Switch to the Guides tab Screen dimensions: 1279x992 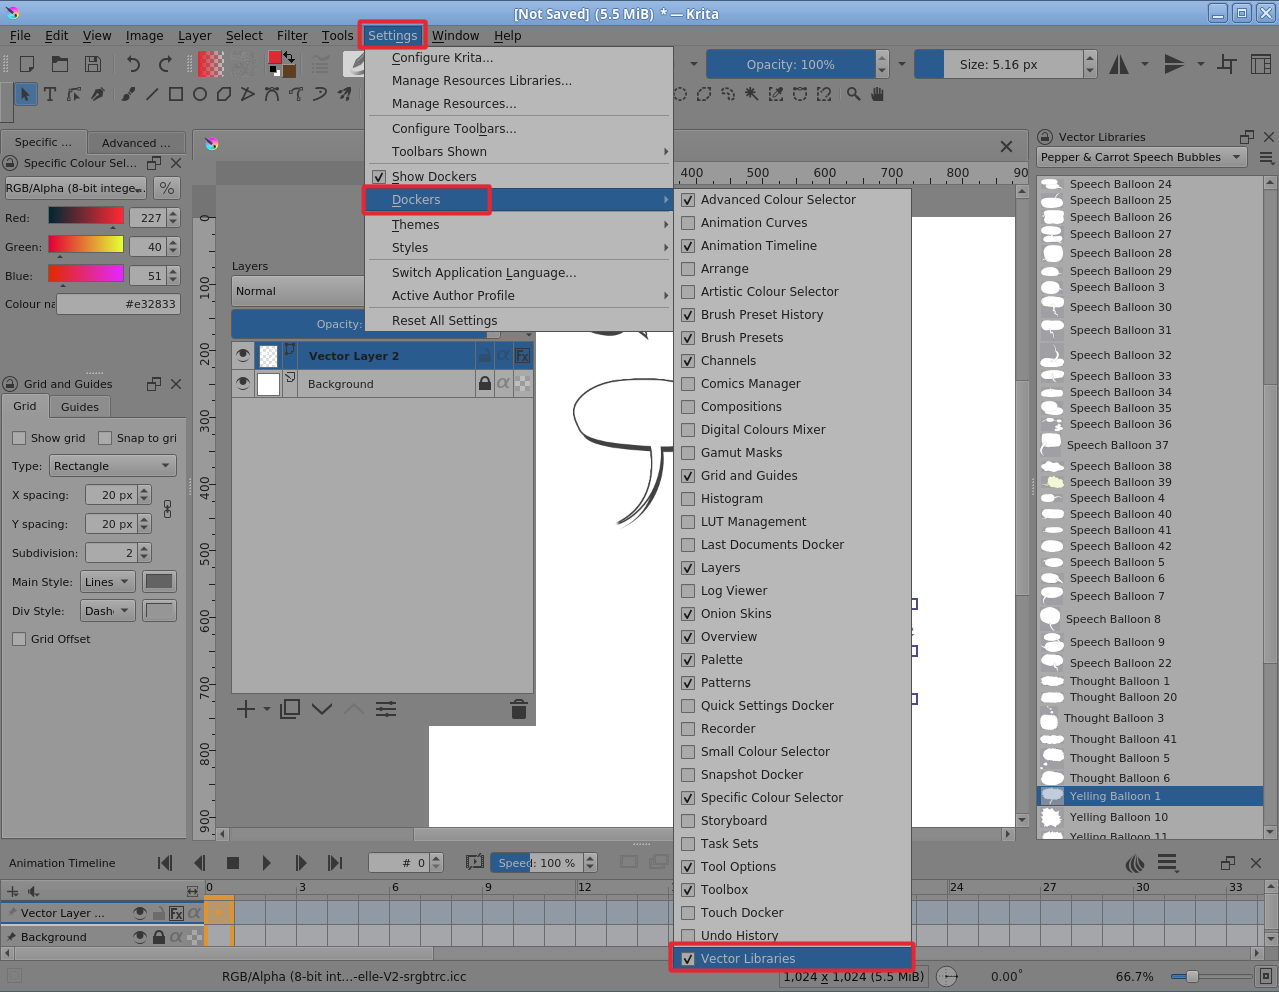pyautogui.click(x=80, y=407)
